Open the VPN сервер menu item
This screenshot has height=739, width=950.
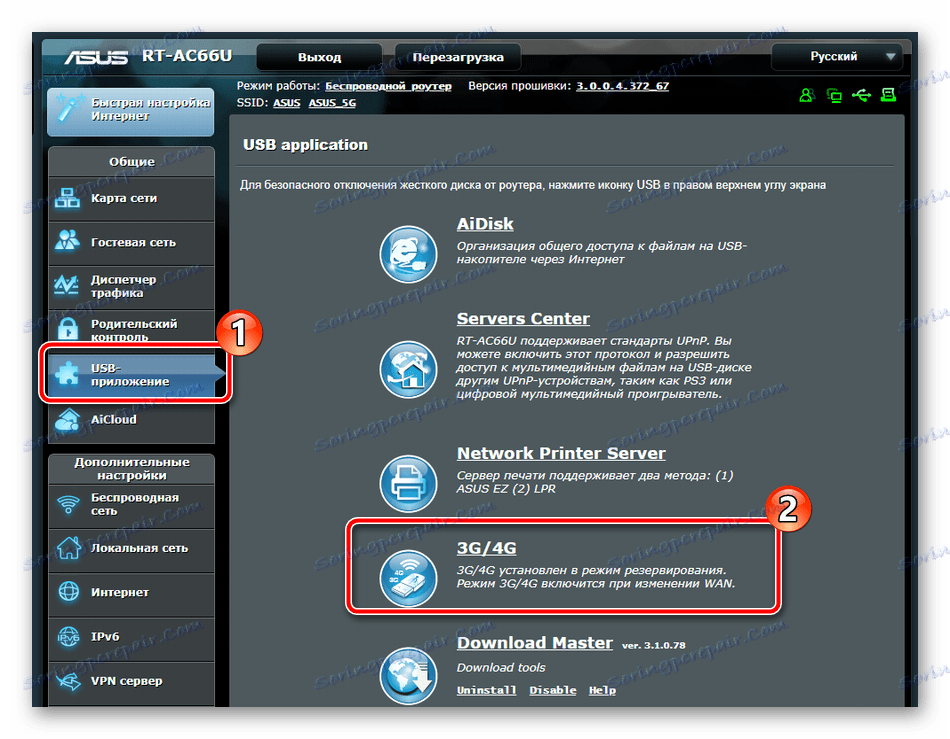[x=131, y=683]
